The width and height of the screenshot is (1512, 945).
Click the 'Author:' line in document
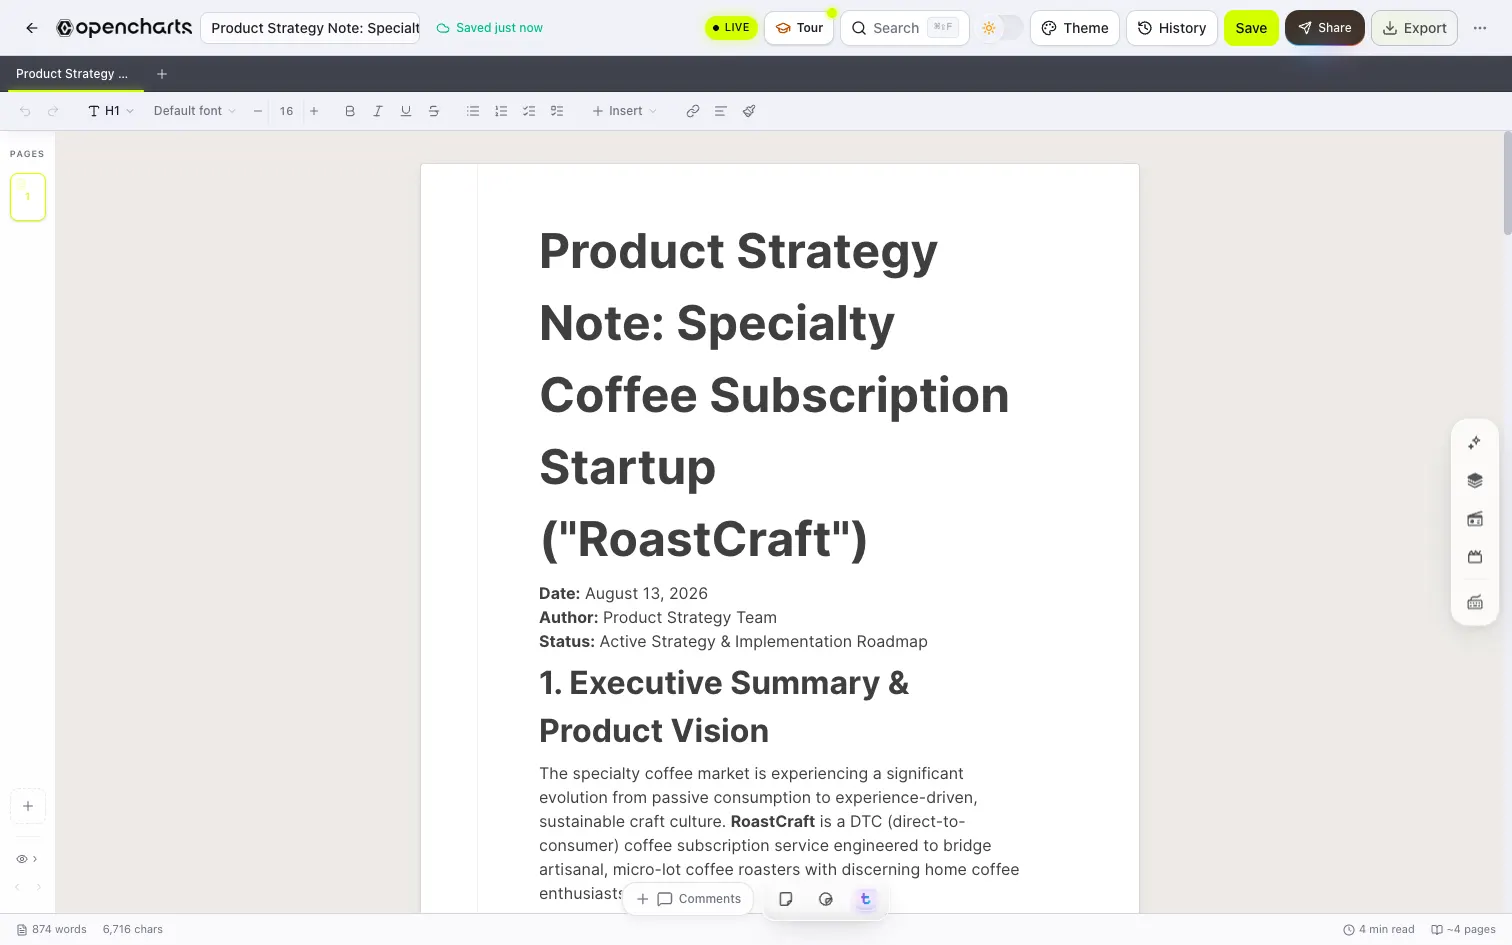coord(658,617)
